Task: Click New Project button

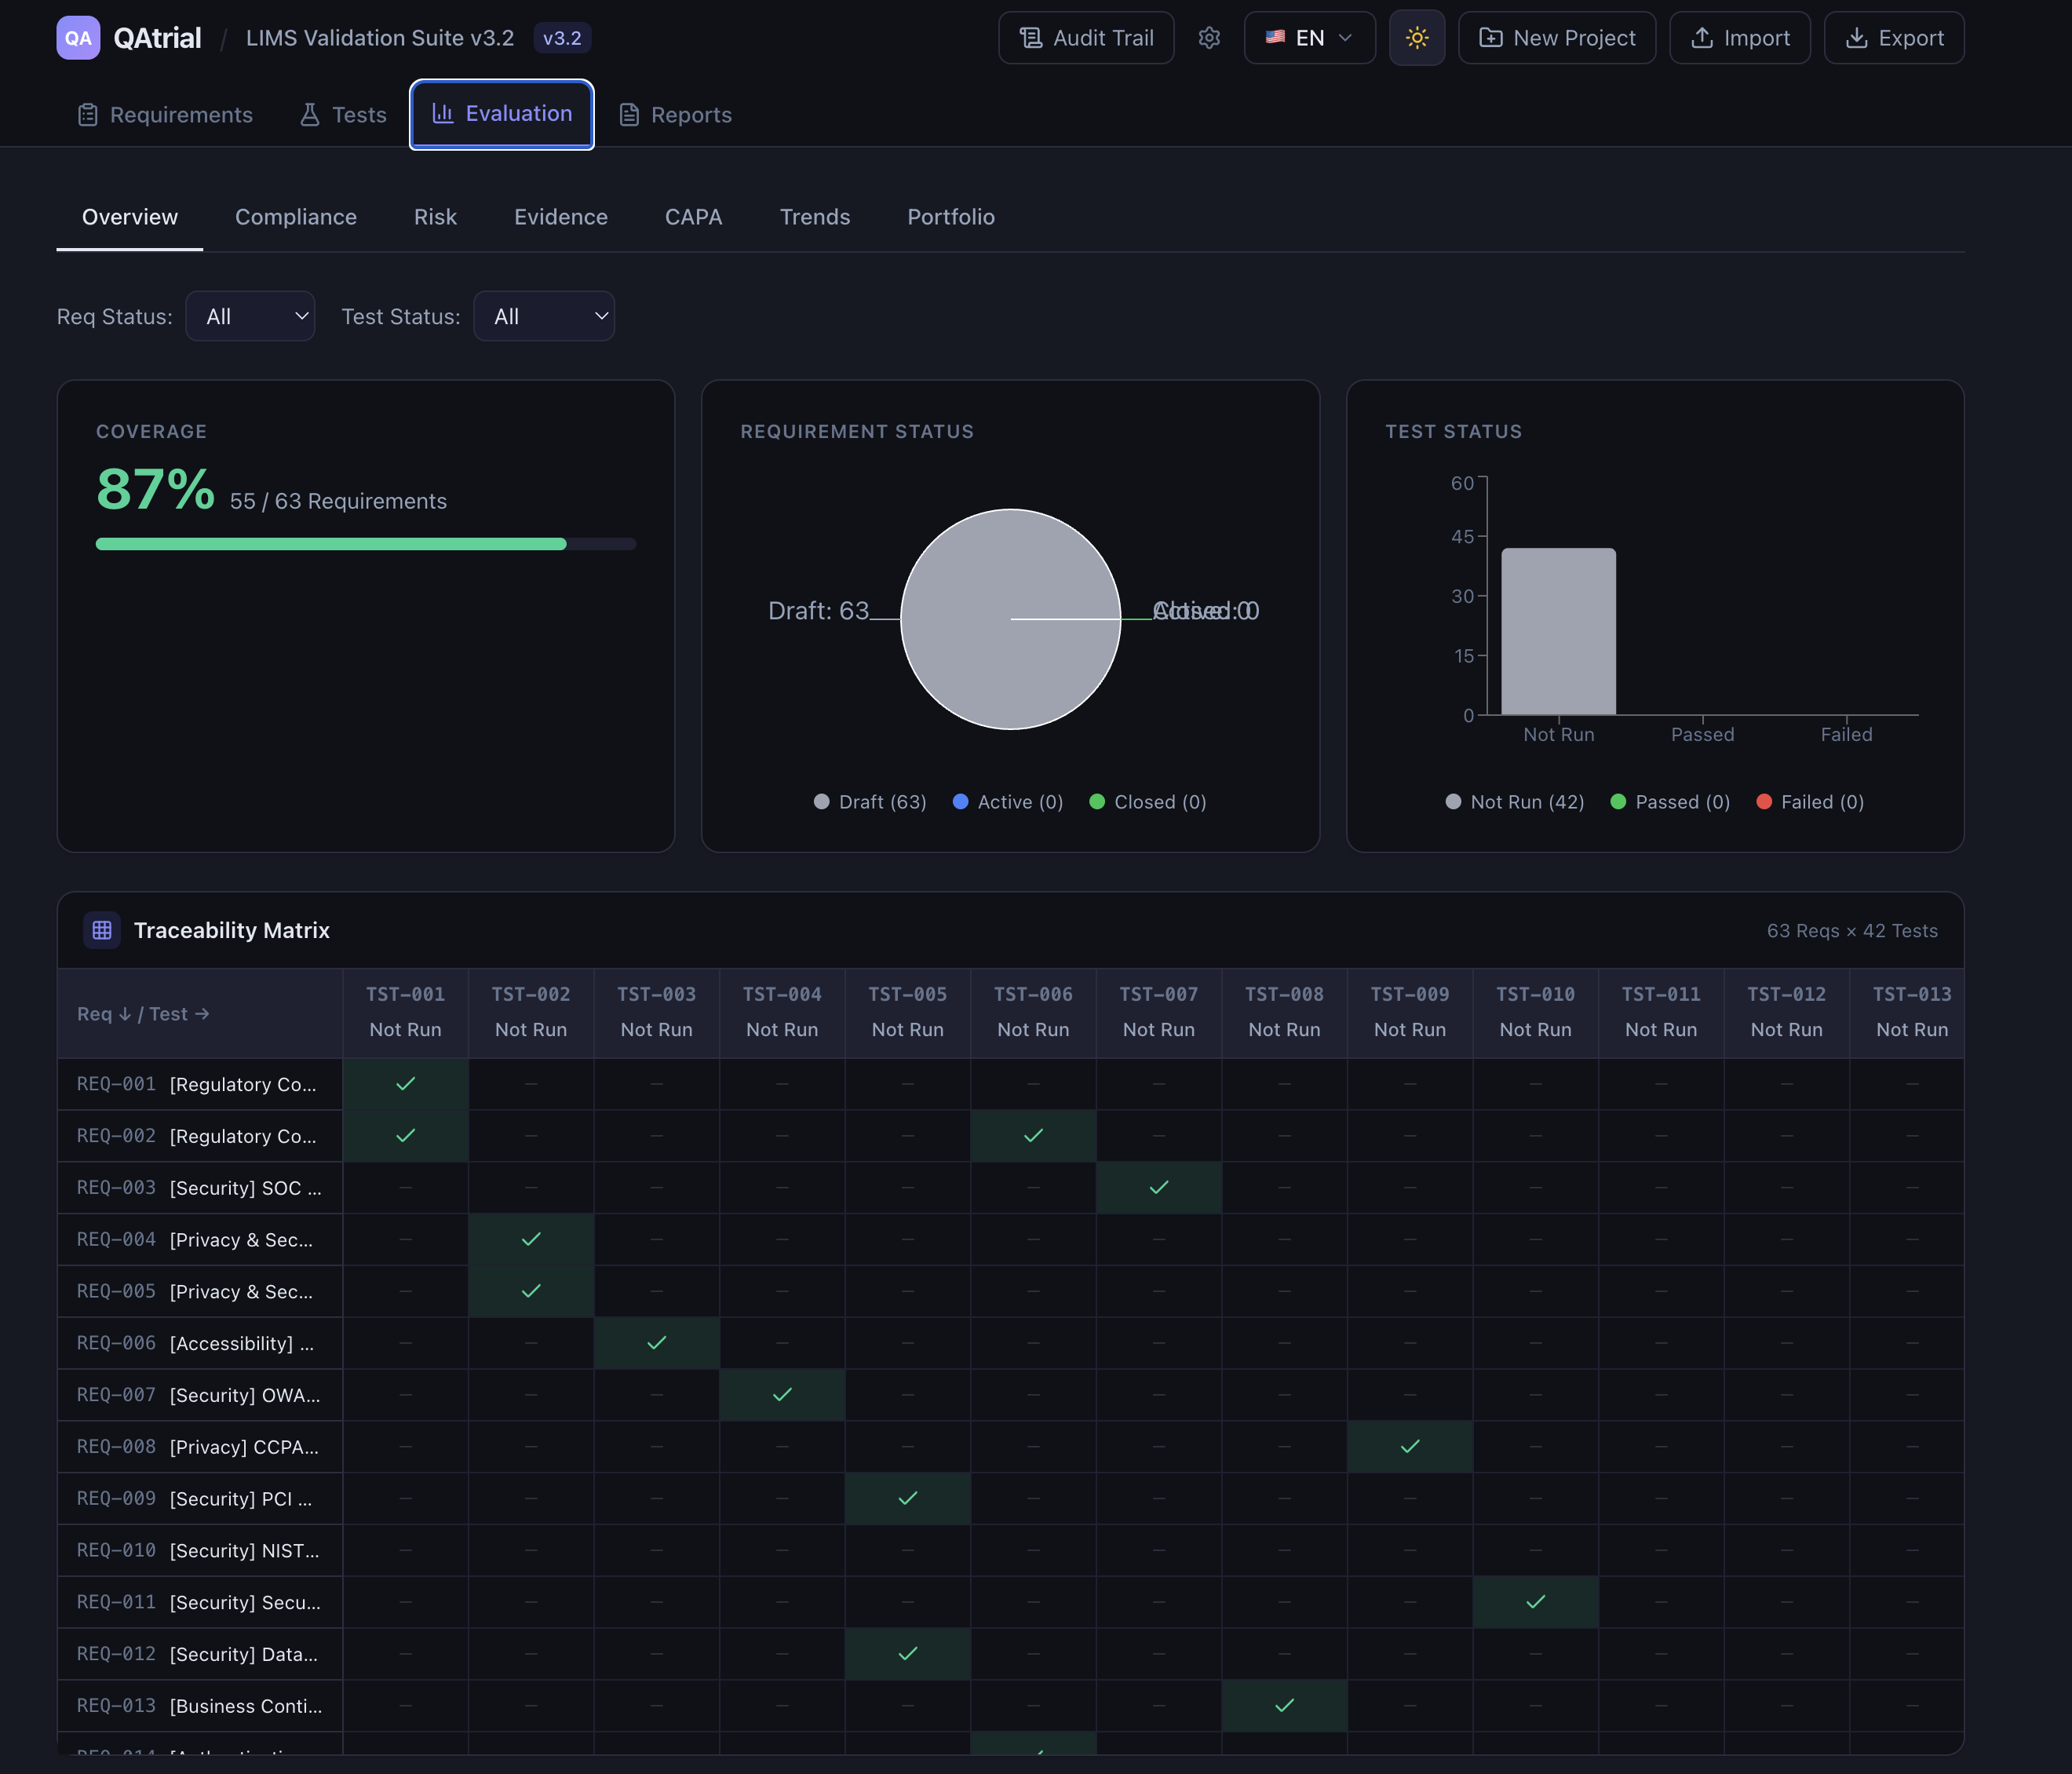Action: [1556, 38]
